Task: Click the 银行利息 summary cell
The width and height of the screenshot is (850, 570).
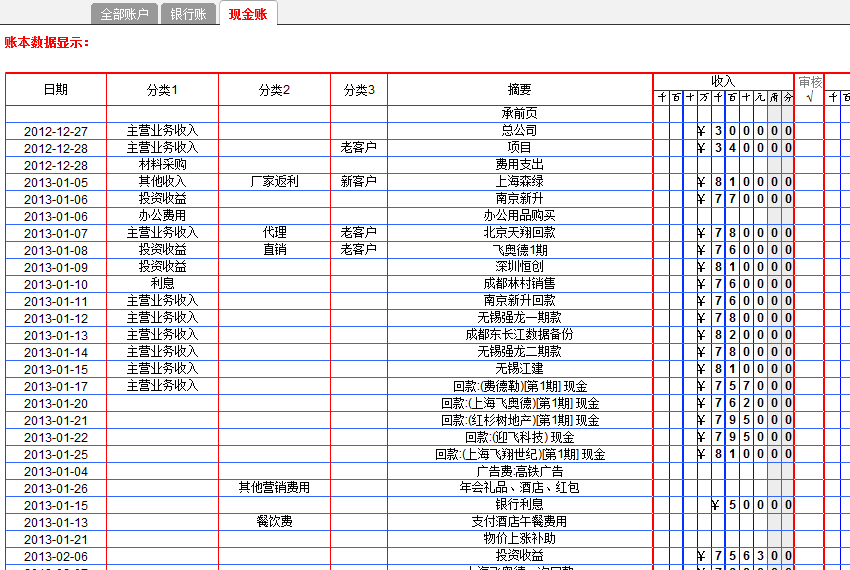Action: (x=520, y=505)
